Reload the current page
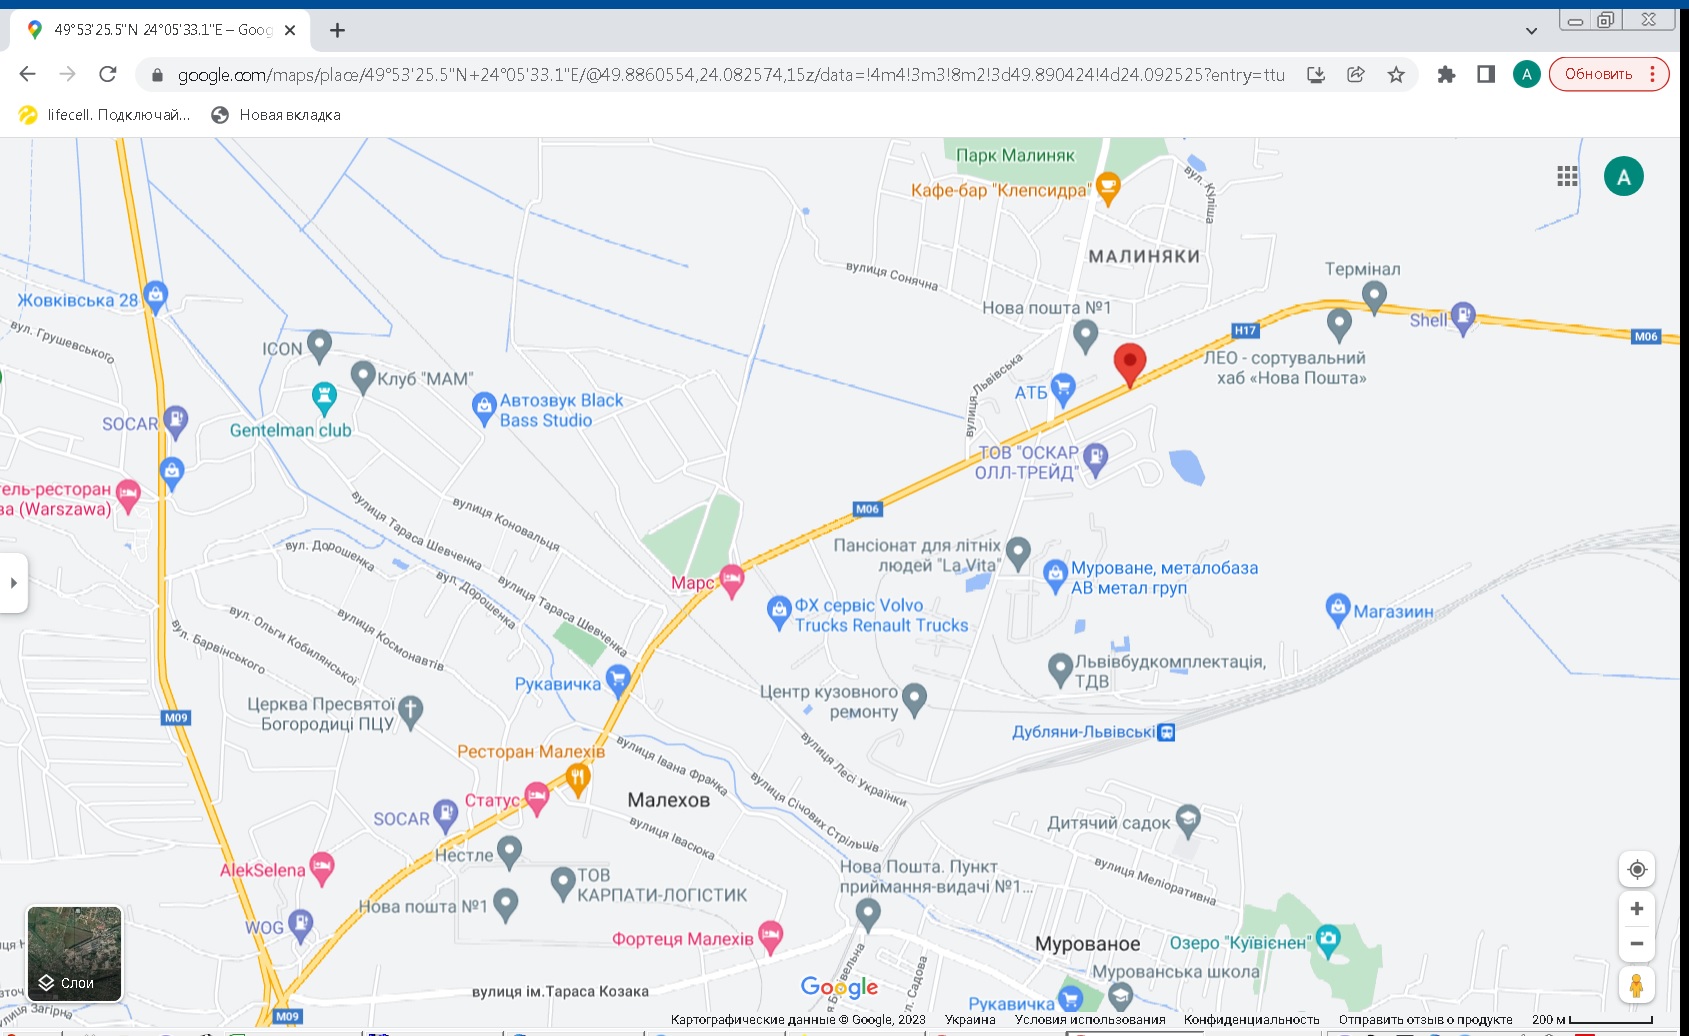Screen dimensions: 1689x1036 point(108,74)
